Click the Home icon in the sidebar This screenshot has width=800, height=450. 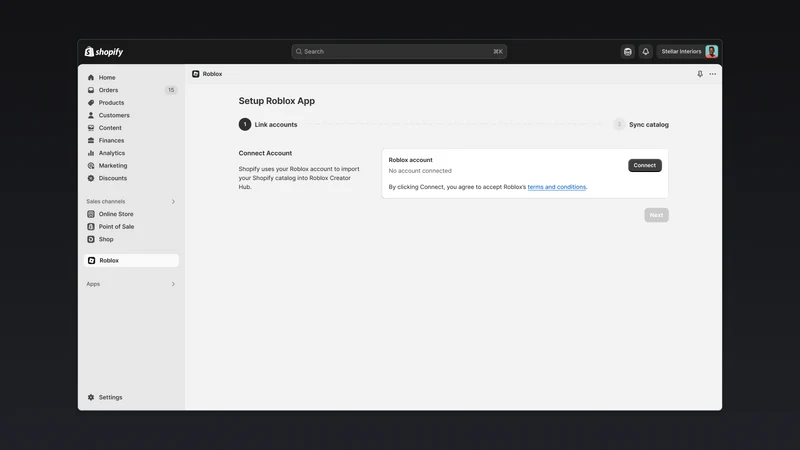91,78
